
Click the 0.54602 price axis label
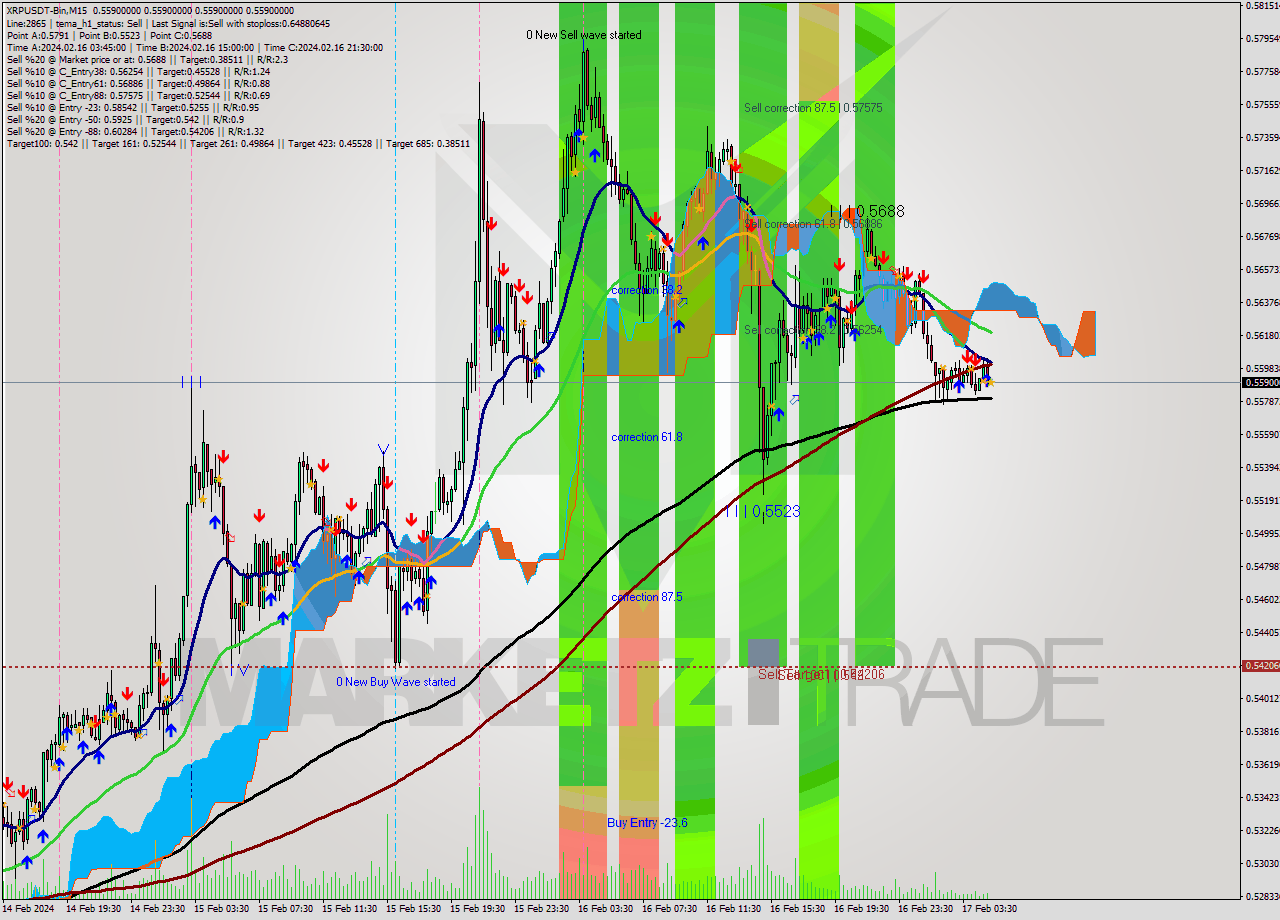point(1263,599)
